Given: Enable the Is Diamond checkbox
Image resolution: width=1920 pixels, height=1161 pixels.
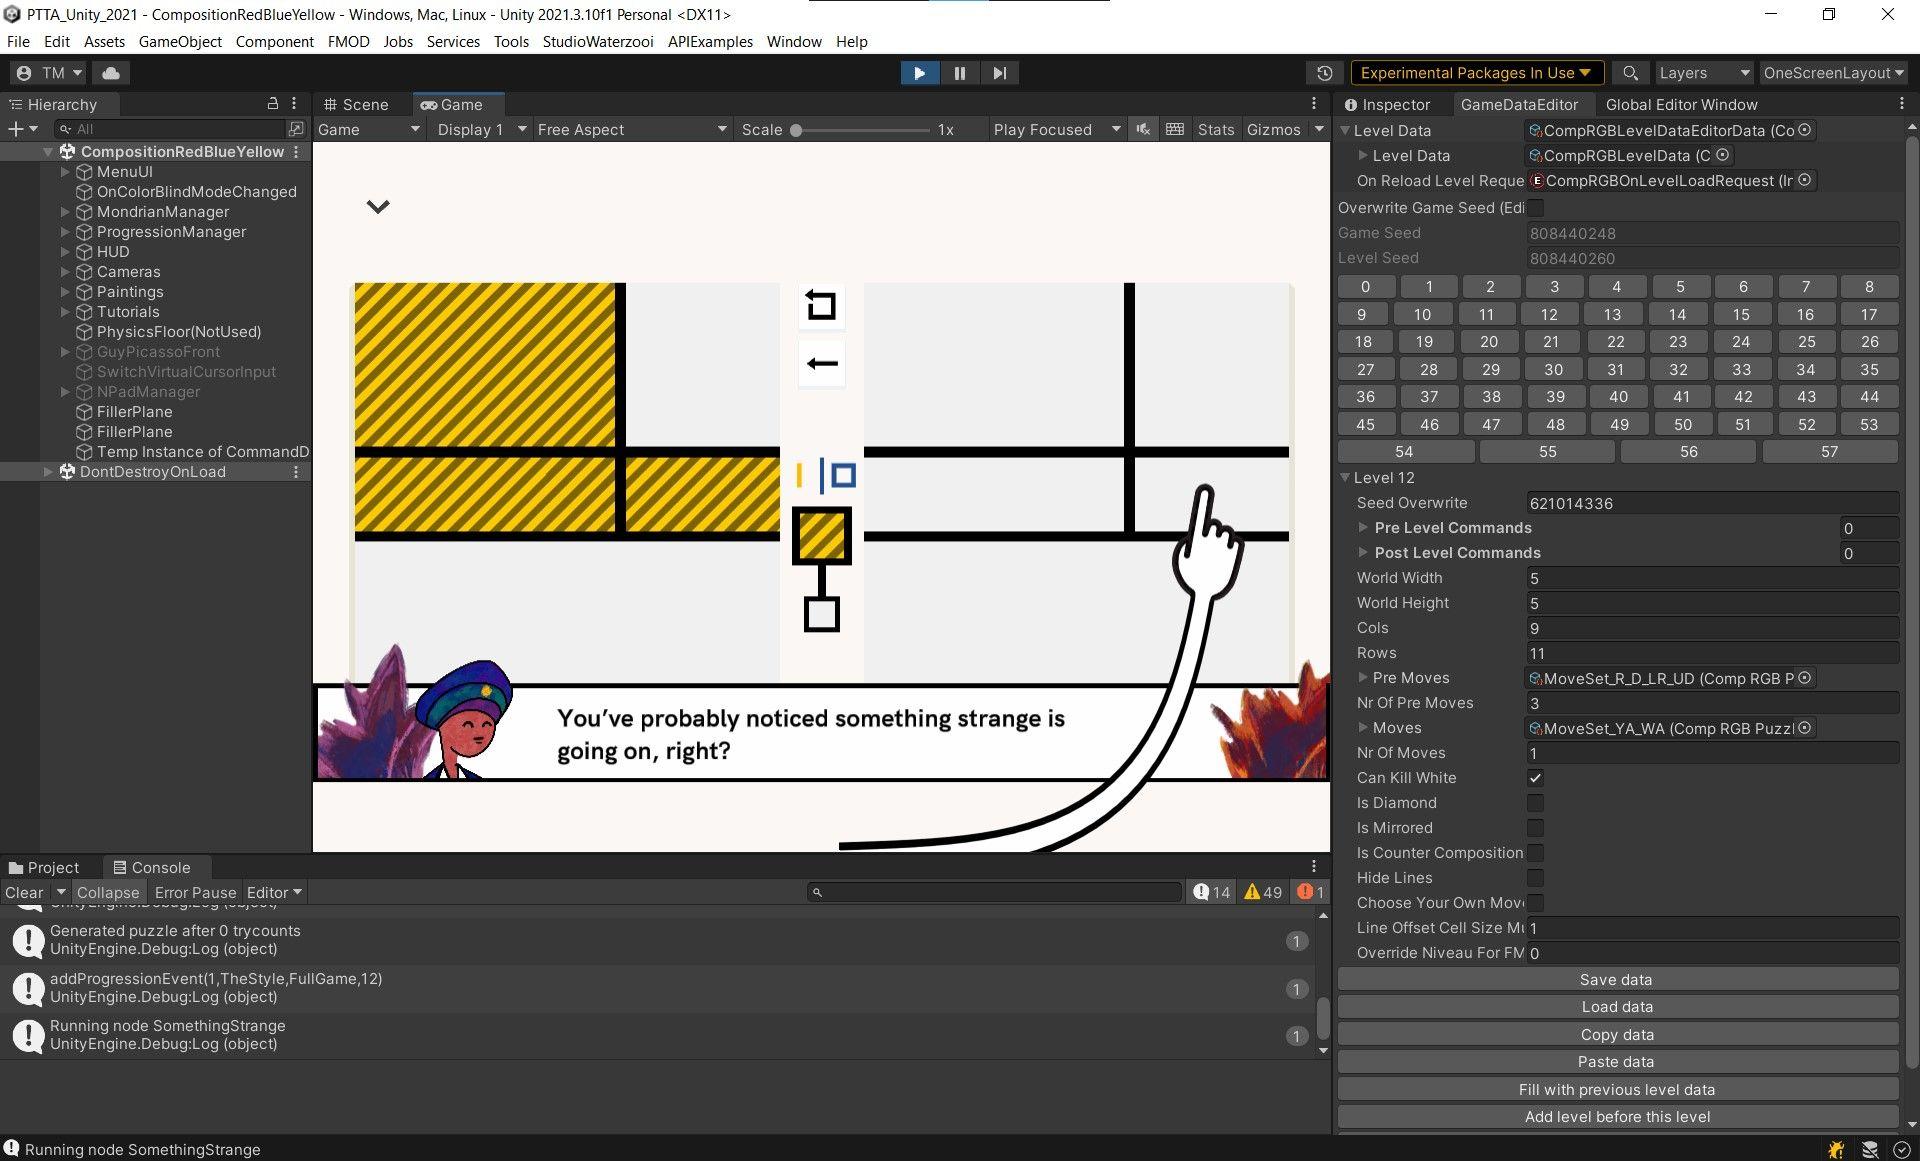Looking at the screenshot, I should [x=1536, y=803].
